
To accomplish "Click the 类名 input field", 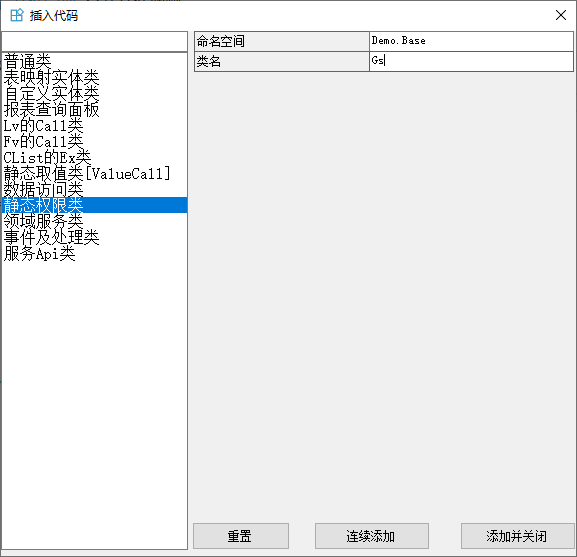I will [471, 61].
